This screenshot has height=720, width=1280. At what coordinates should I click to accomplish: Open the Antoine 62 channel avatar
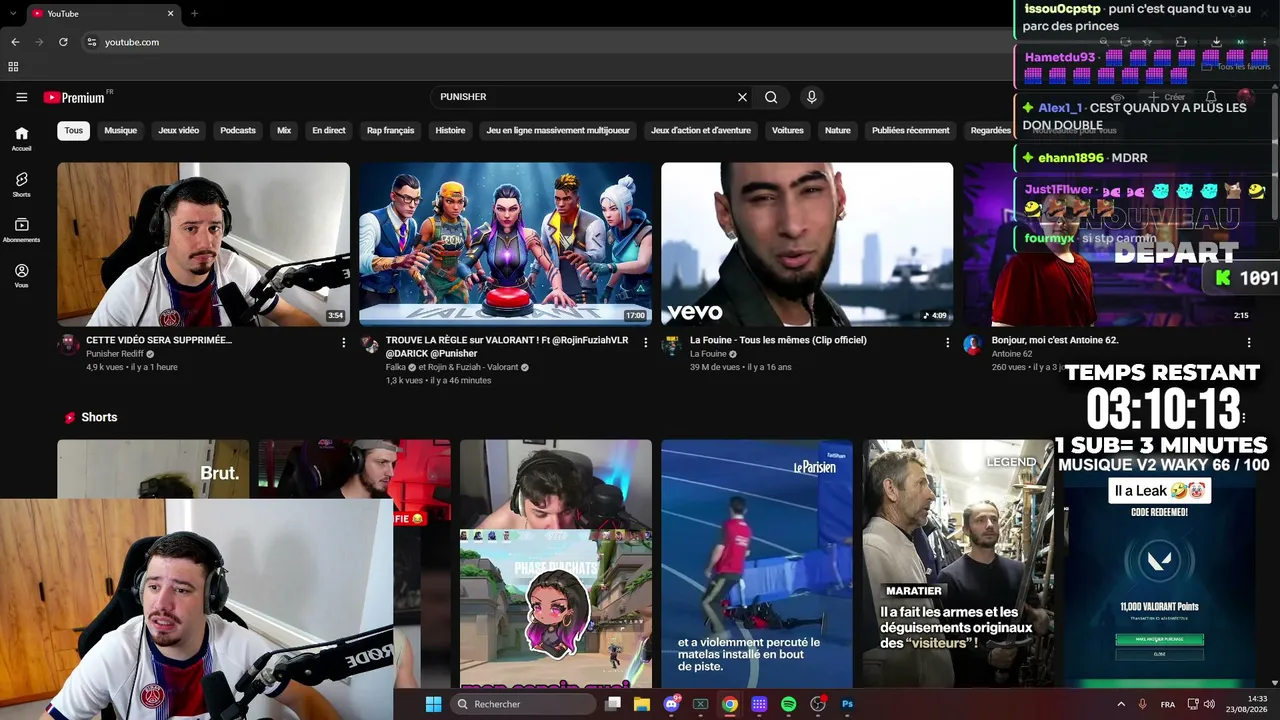click(x=973, y=345)
